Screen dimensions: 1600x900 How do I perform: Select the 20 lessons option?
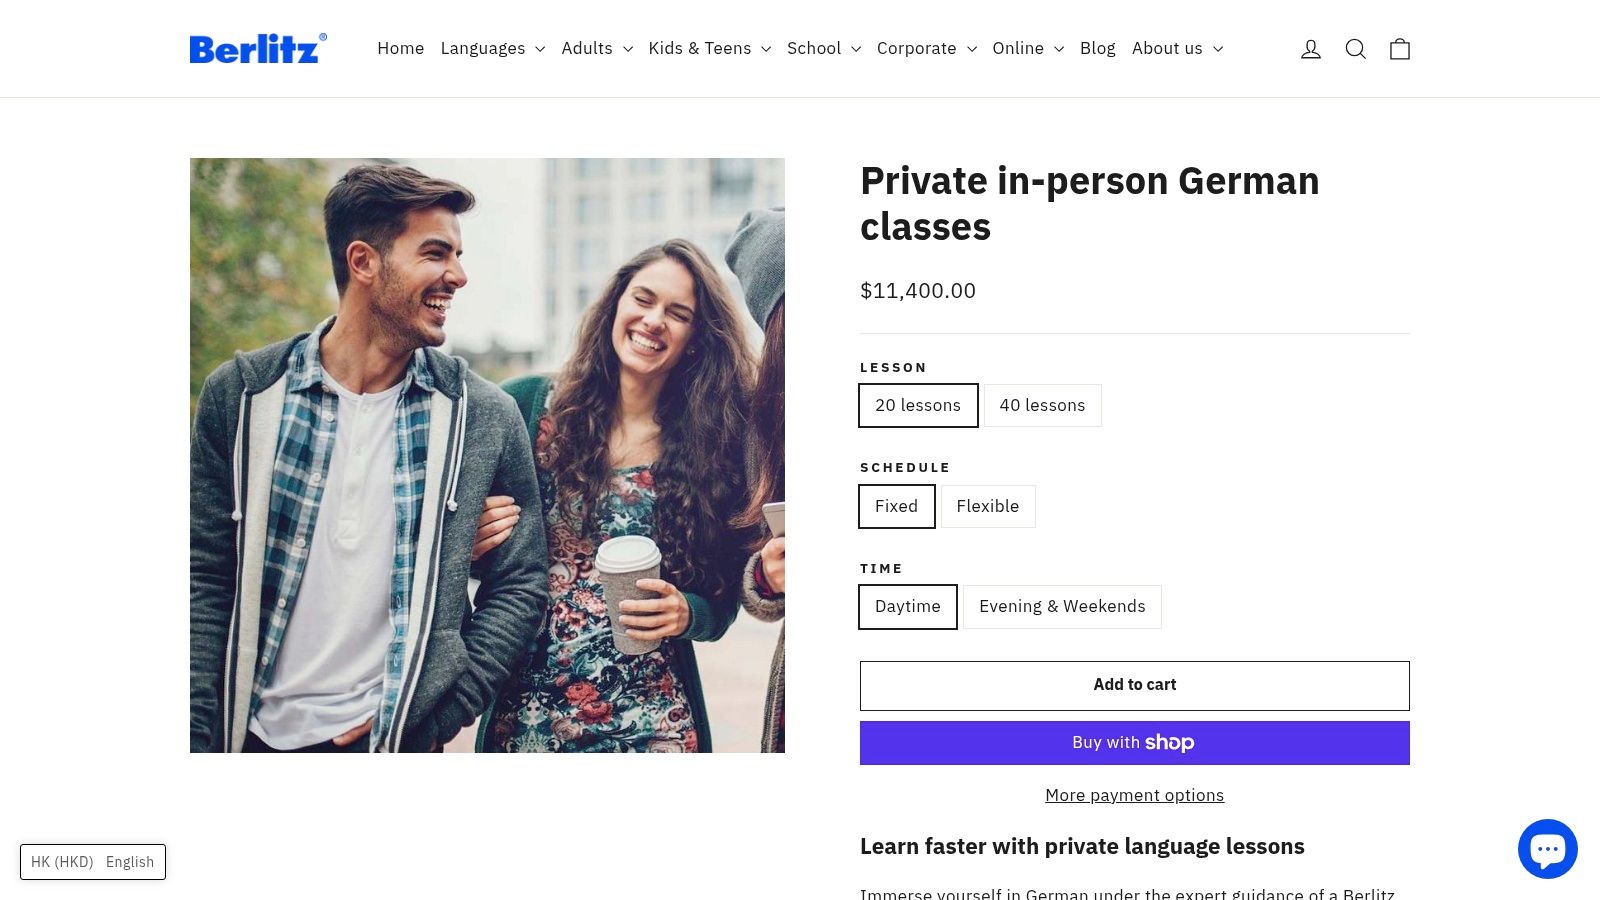tap(918, 405)
